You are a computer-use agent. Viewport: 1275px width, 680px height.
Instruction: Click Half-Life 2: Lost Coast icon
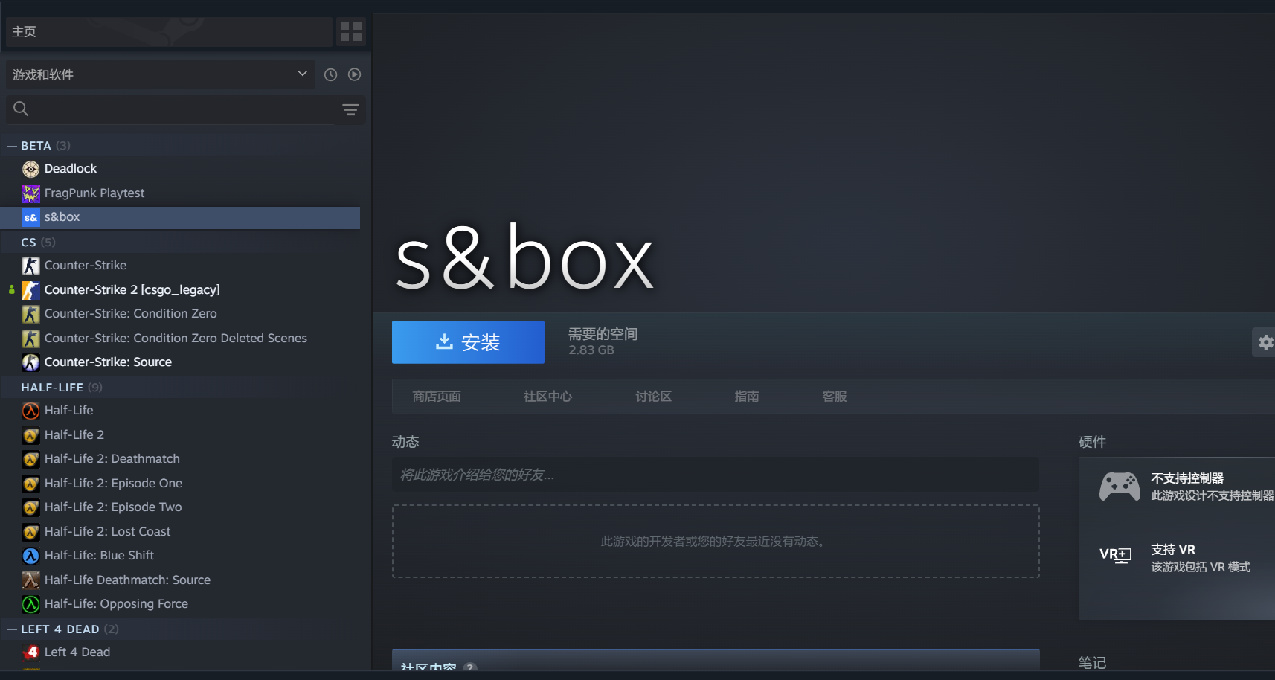pos(31,532)
